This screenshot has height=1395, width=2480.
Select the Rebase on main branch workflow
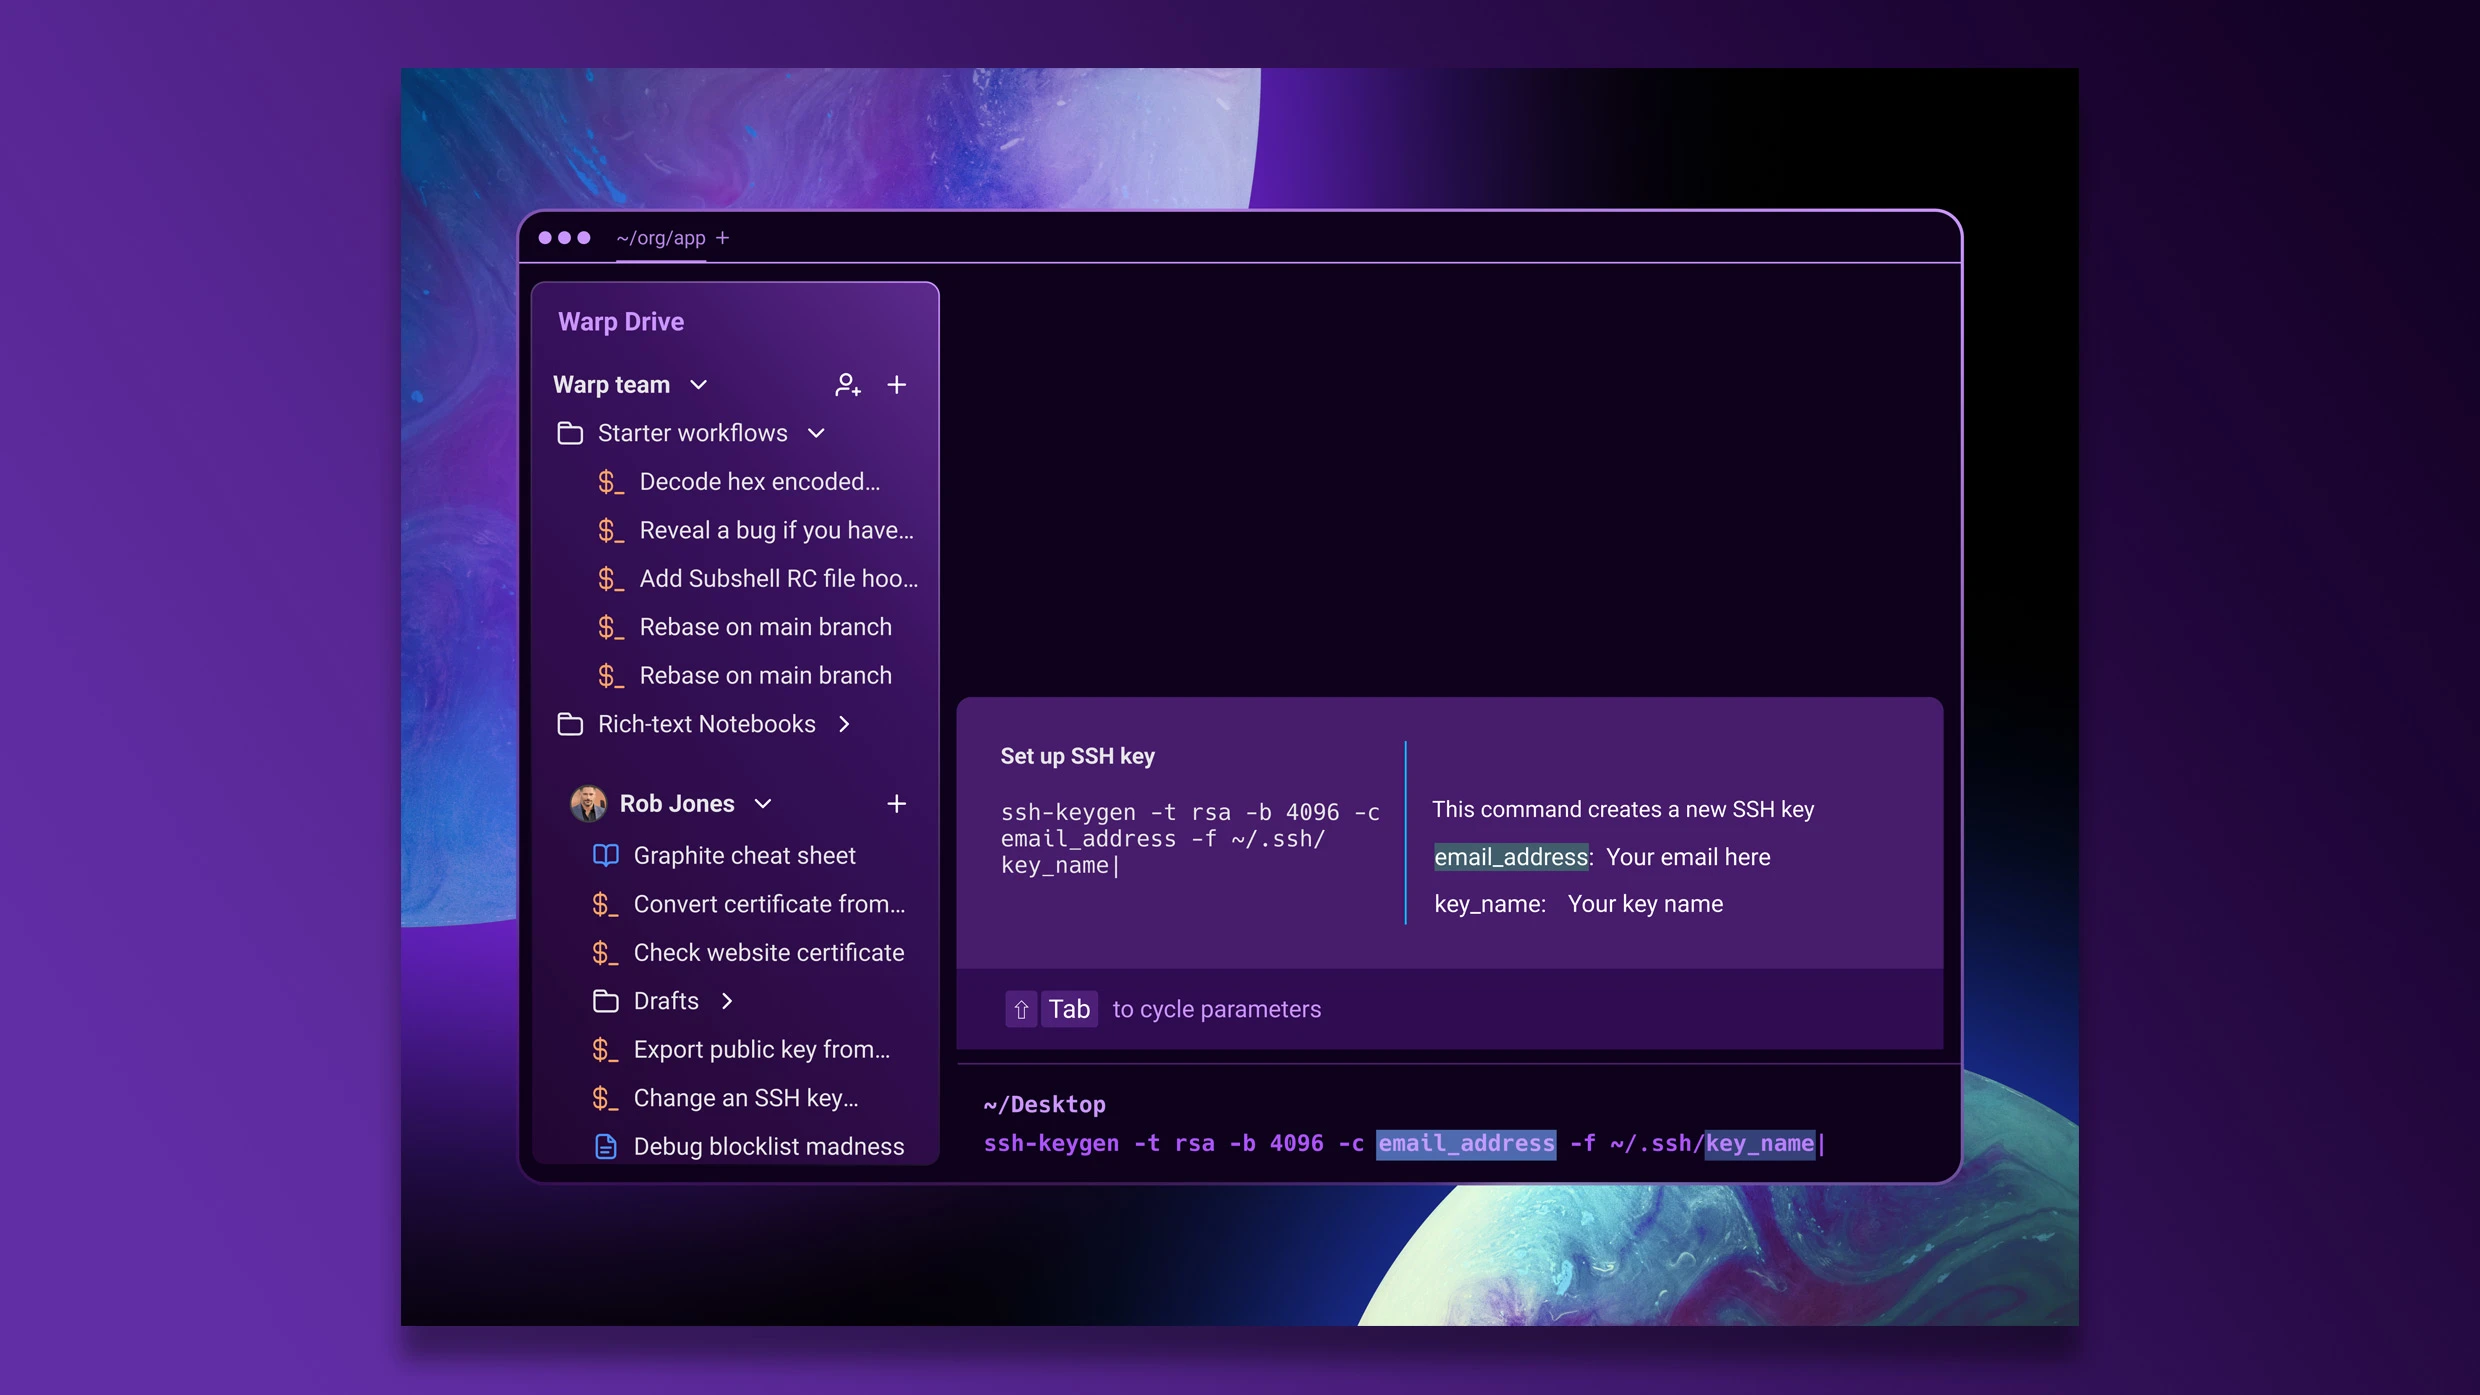coord(765,626)
